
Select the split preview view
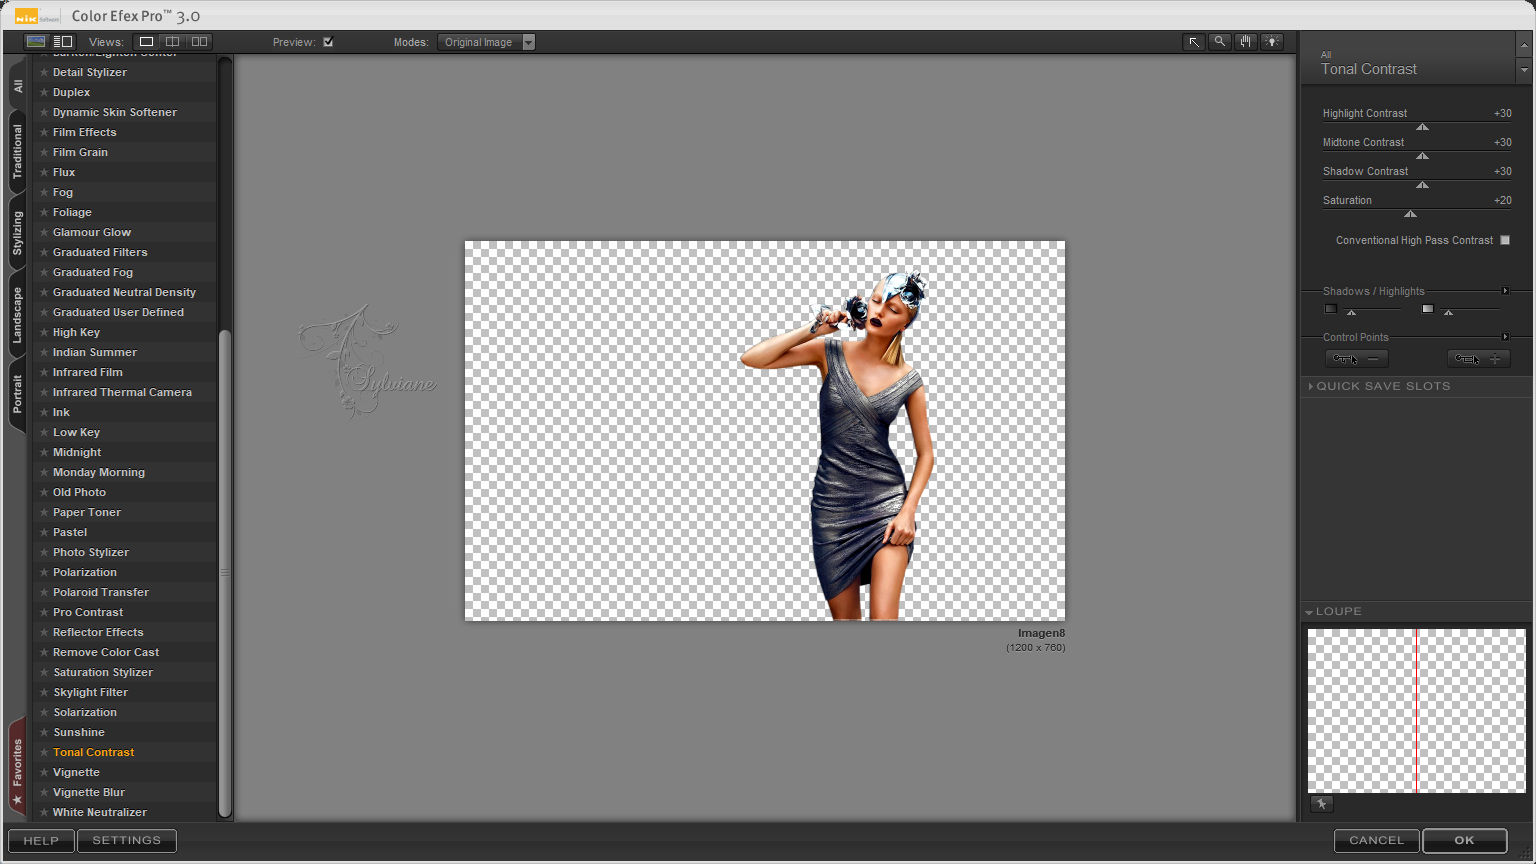click(x=173, y=42)
